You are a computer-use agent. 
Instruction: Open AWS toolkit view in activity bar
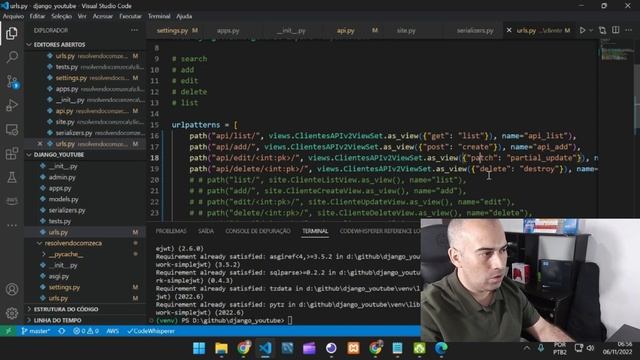click(x=12, y=200)
